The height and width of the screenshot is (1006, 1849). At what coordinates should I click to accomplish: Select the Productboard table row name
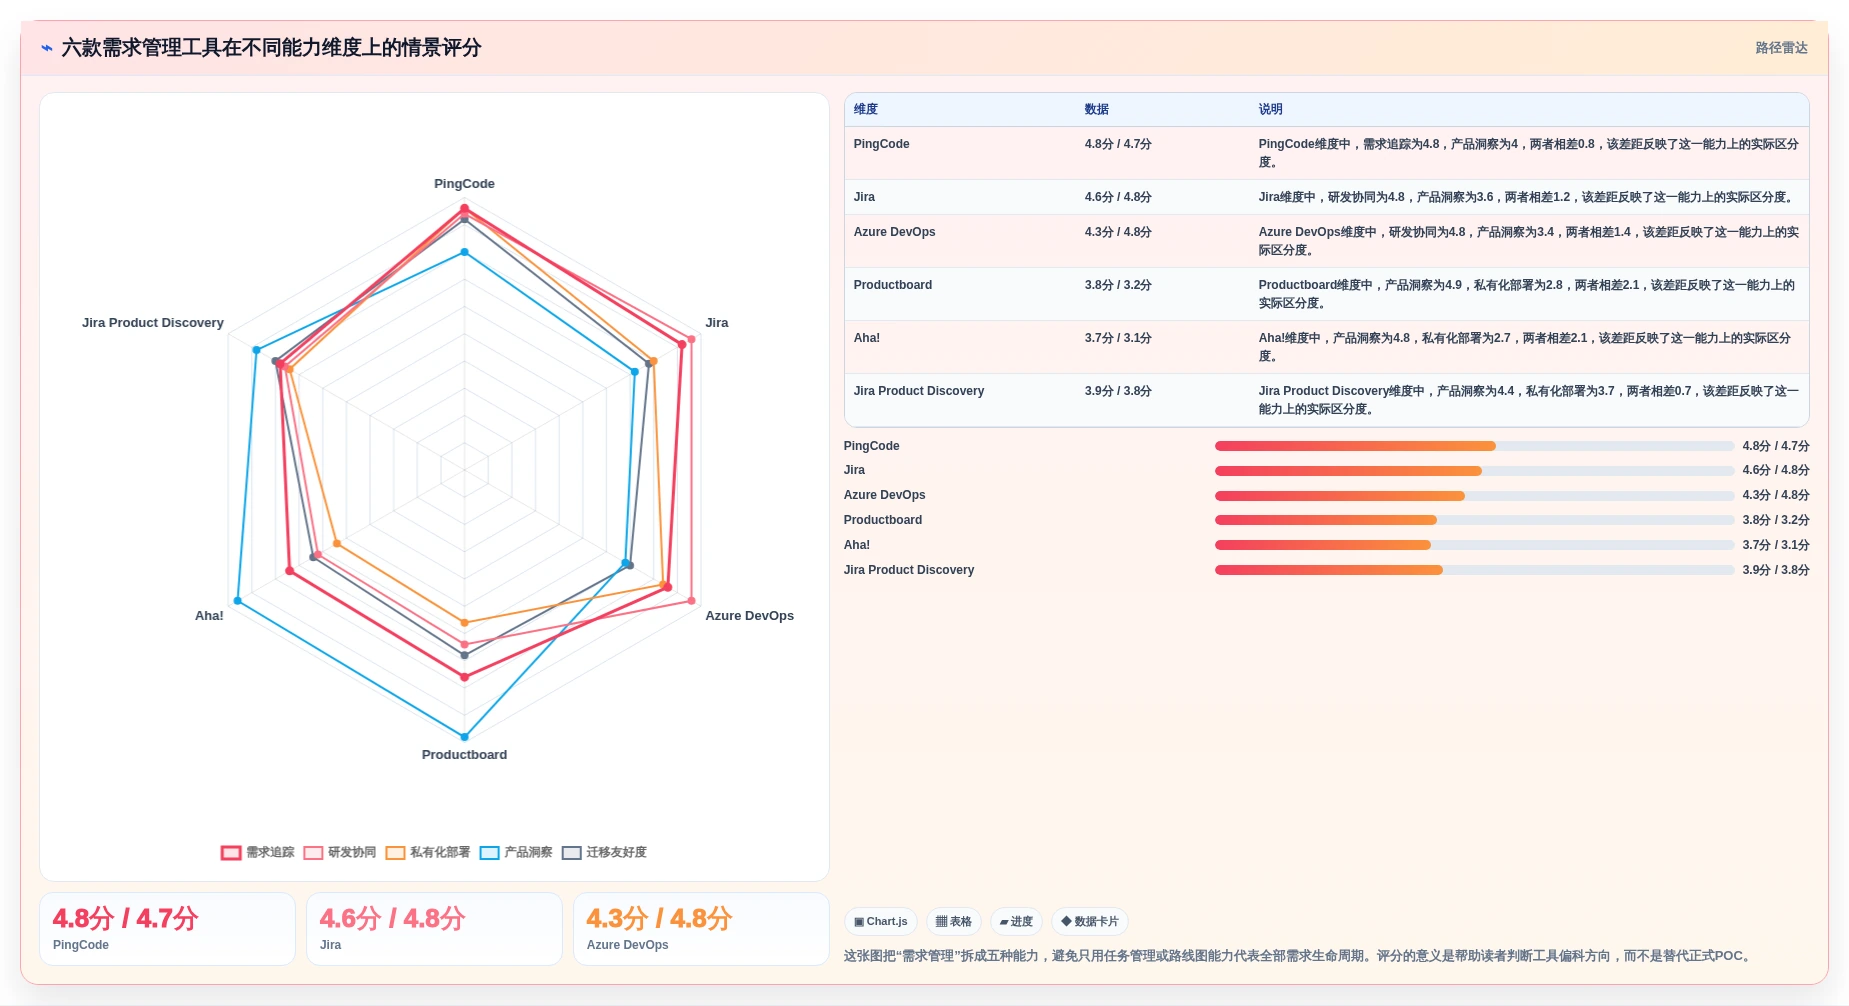[x=892, y=285]
